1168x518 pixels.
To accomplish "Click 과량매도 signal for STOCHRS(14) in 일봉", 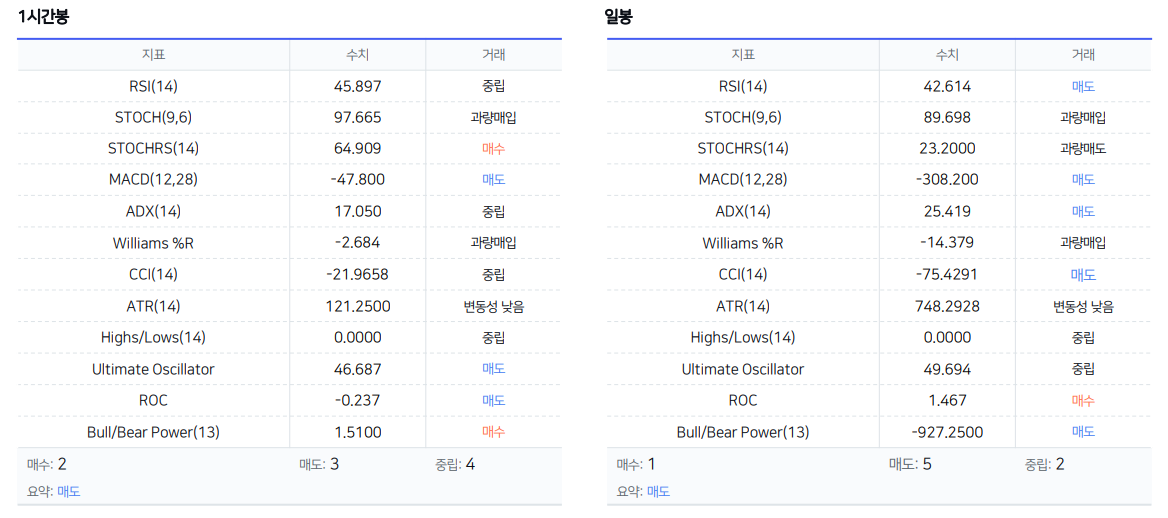I will (x=1083, y=149).
